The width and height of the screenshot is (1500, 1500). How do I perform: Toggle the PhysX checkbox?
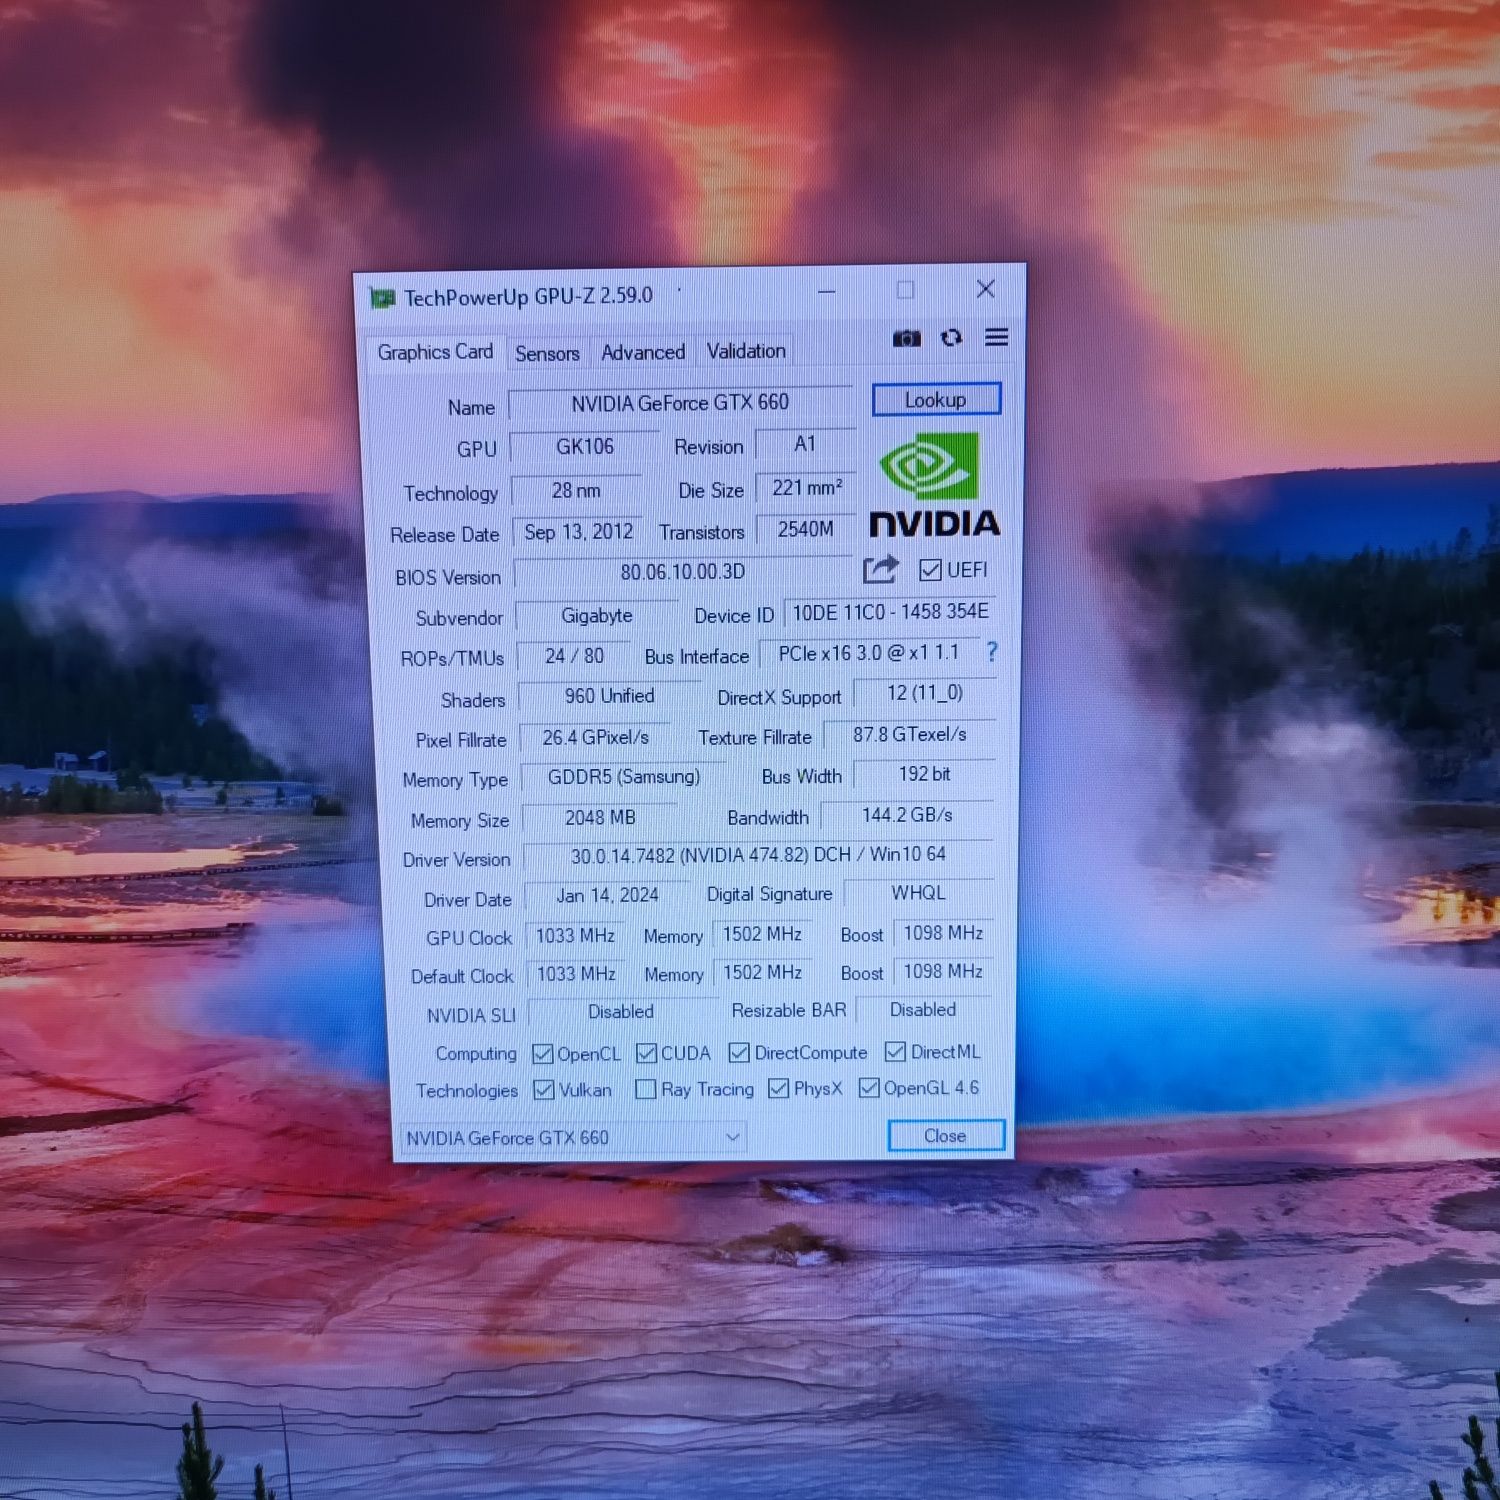coord(778,1088)
